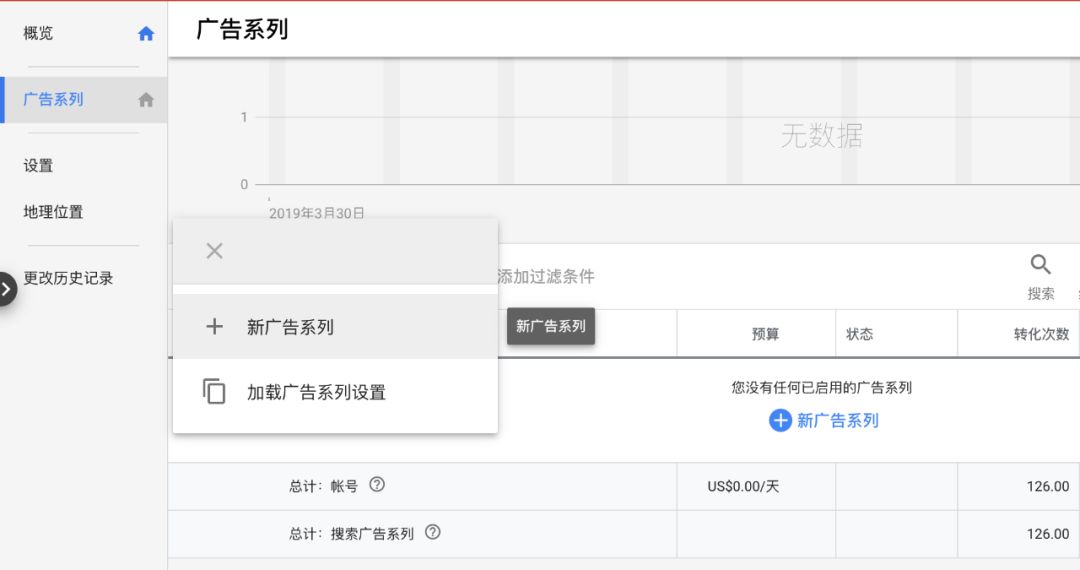Click the 广告系列 page title

[242, 30]
